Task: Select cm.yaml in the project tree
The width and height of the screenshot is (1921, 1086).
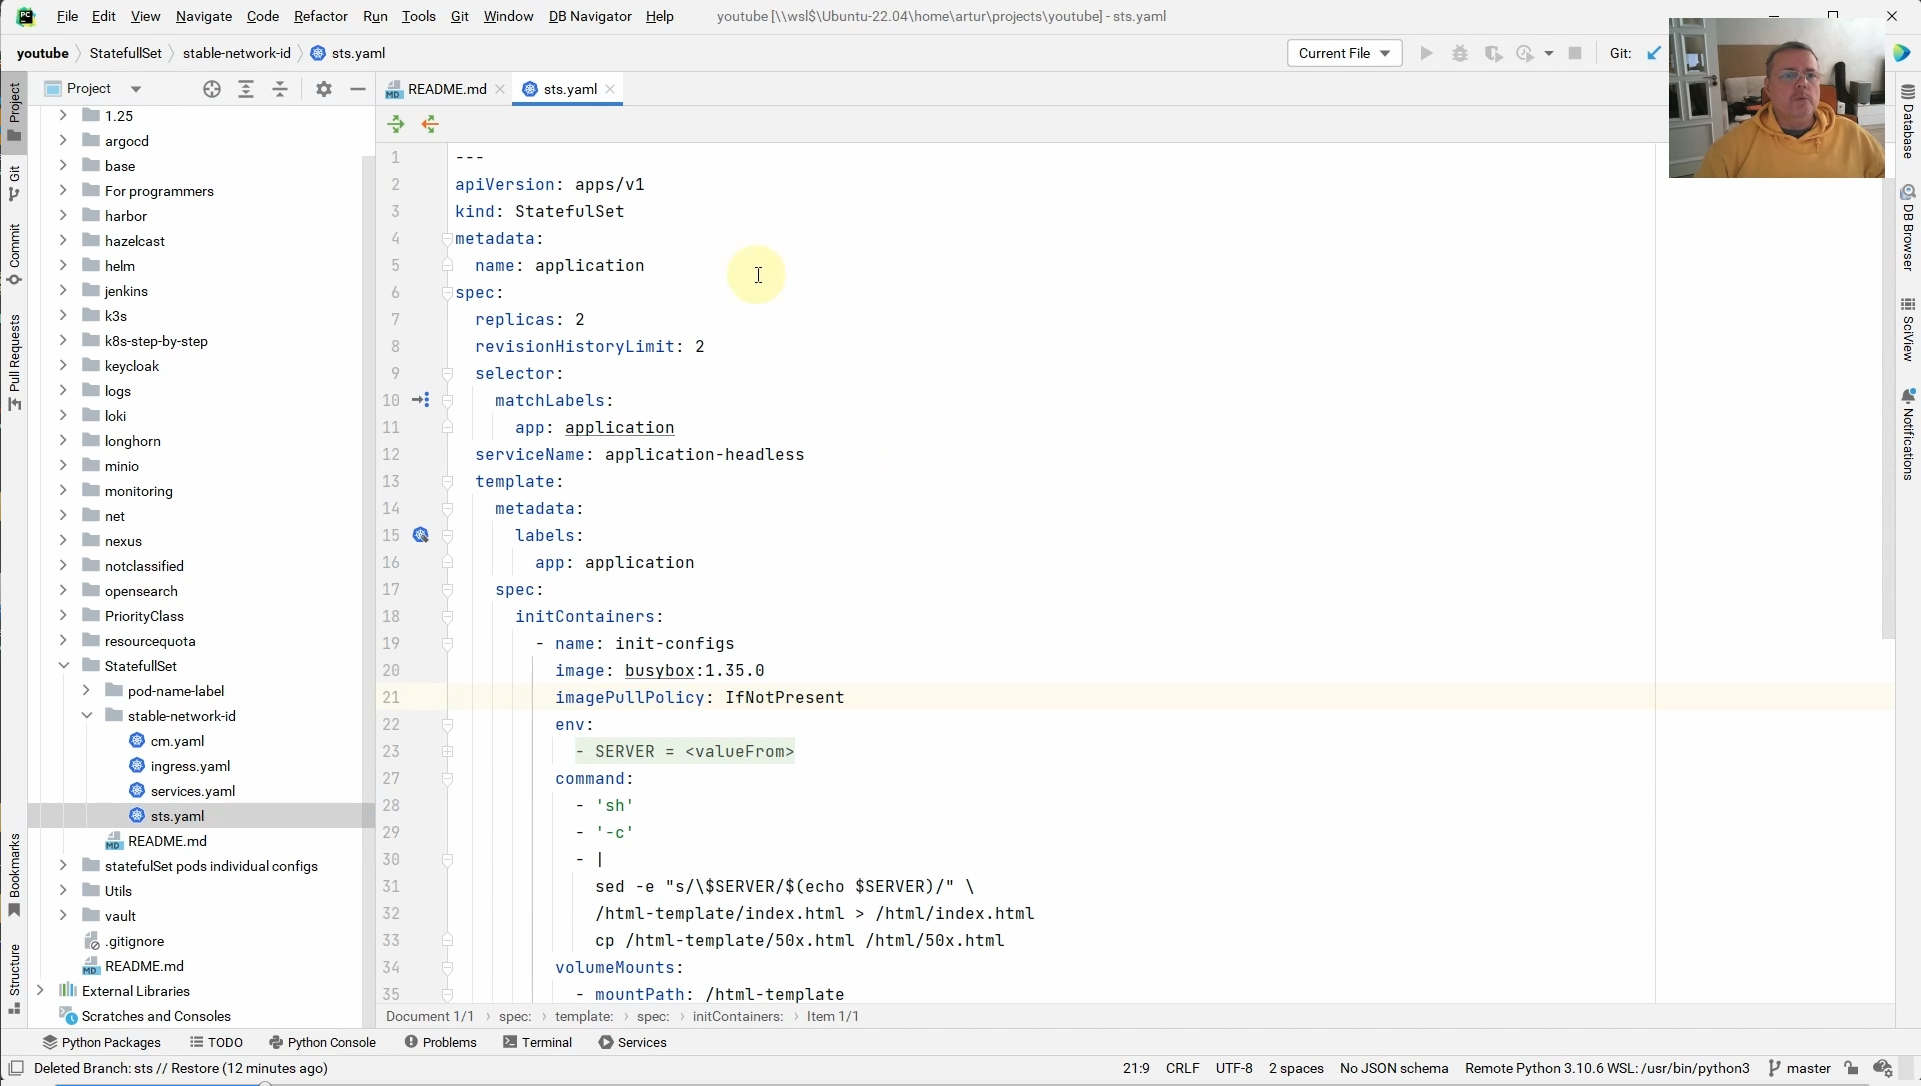Action: point(177,741)
